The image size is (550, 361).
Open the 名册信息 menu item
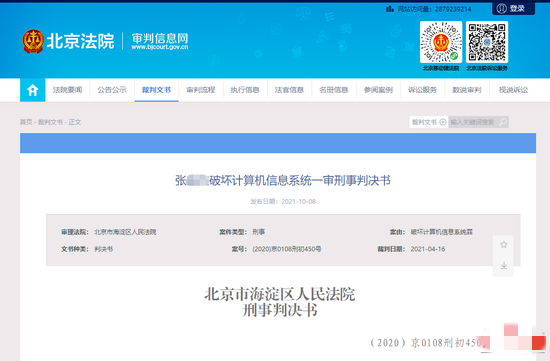click(334, 90)
